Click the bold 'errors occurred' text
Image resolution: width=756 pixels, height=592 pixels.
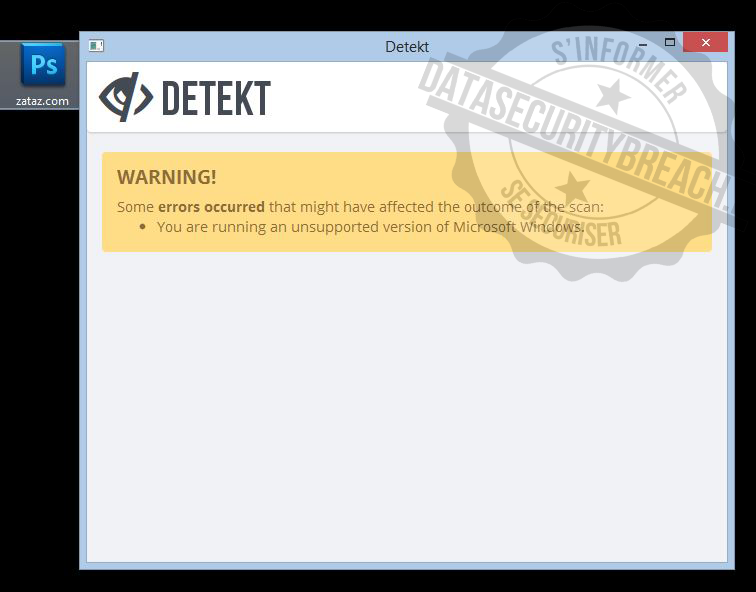point(211,207)
